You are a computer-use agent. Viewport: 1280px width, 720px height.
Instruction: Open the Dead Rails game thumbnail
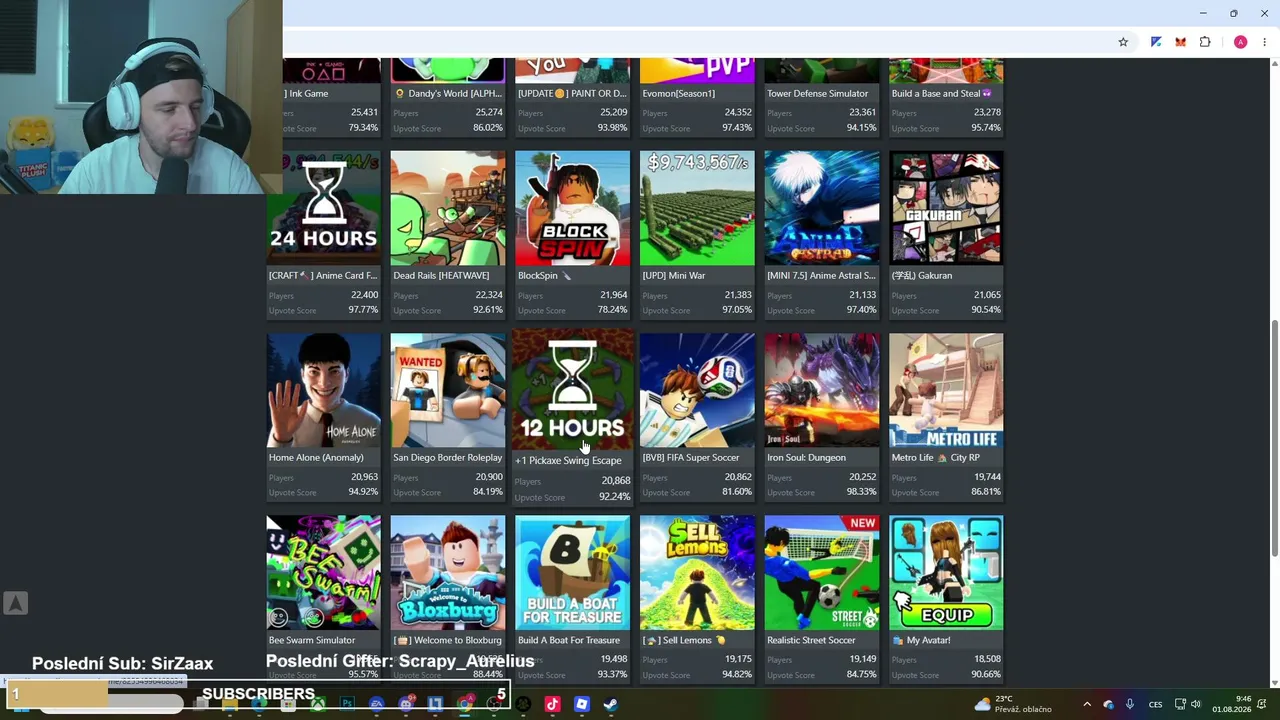coord(448,208)
